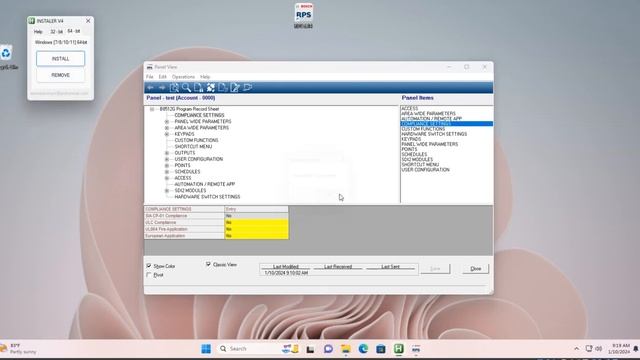This screenshot has width=640, height=360.
Task: Select HARDWARE SWITCH SETTINGS in the tree
Action: [207, 197]
